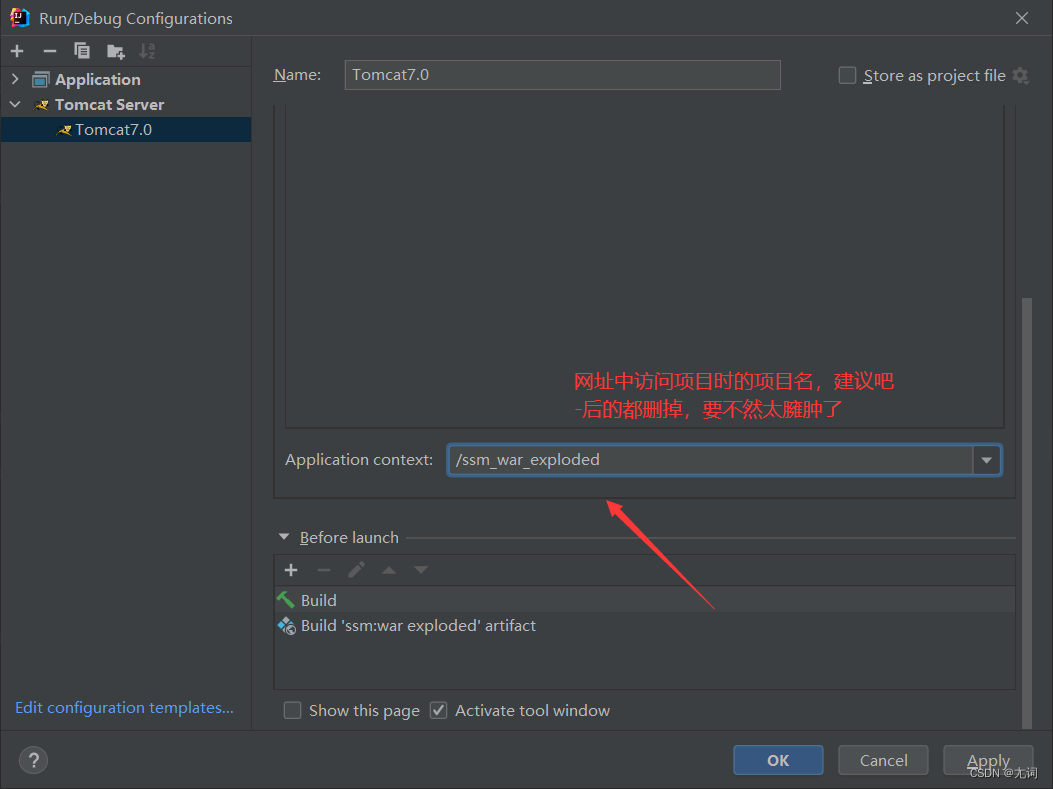Screen dimensions: 1053x789
Task: Click the Tomcat Server cat icon
Action: 42,105
